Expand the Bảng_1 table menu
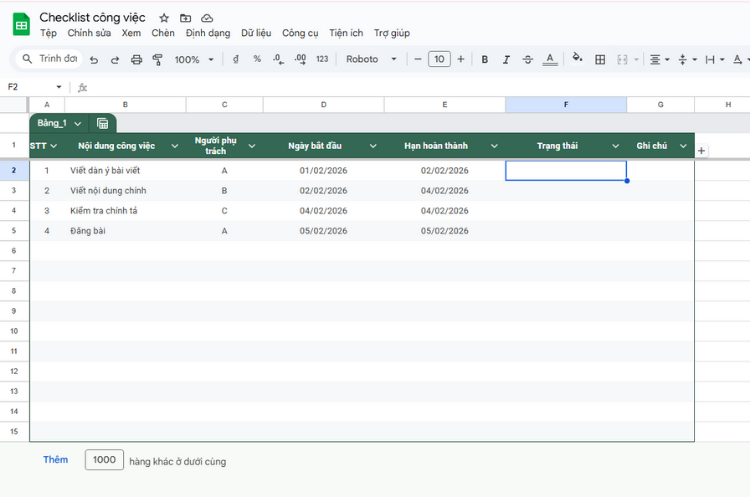750x500 pixels. (77, 123)
